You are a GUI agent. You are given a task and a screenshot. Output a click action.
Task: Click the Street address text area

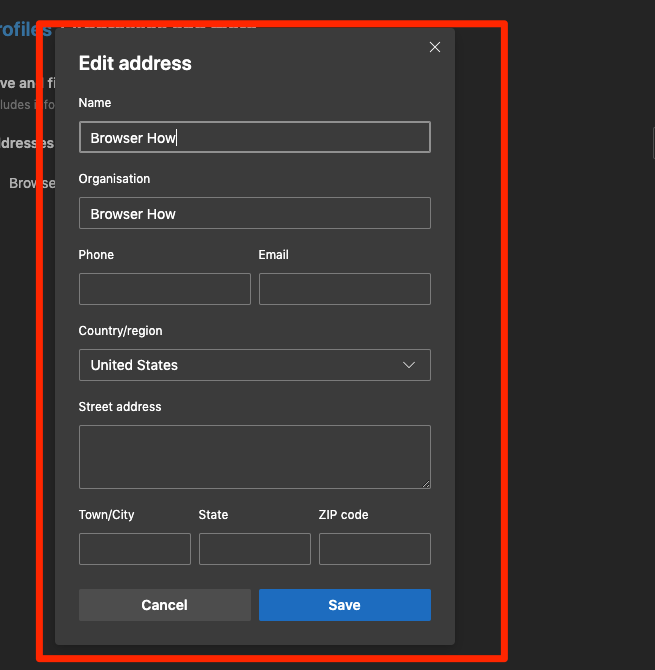255,457
